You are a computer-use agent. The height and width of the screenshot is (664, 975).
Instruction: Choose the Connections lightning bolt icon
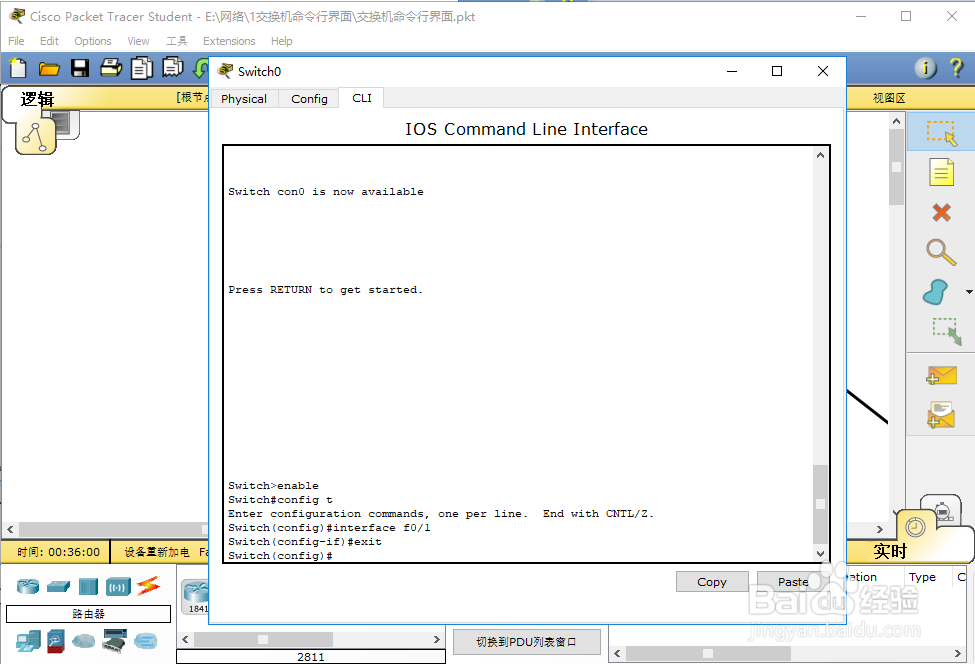[x=148, y=586]
